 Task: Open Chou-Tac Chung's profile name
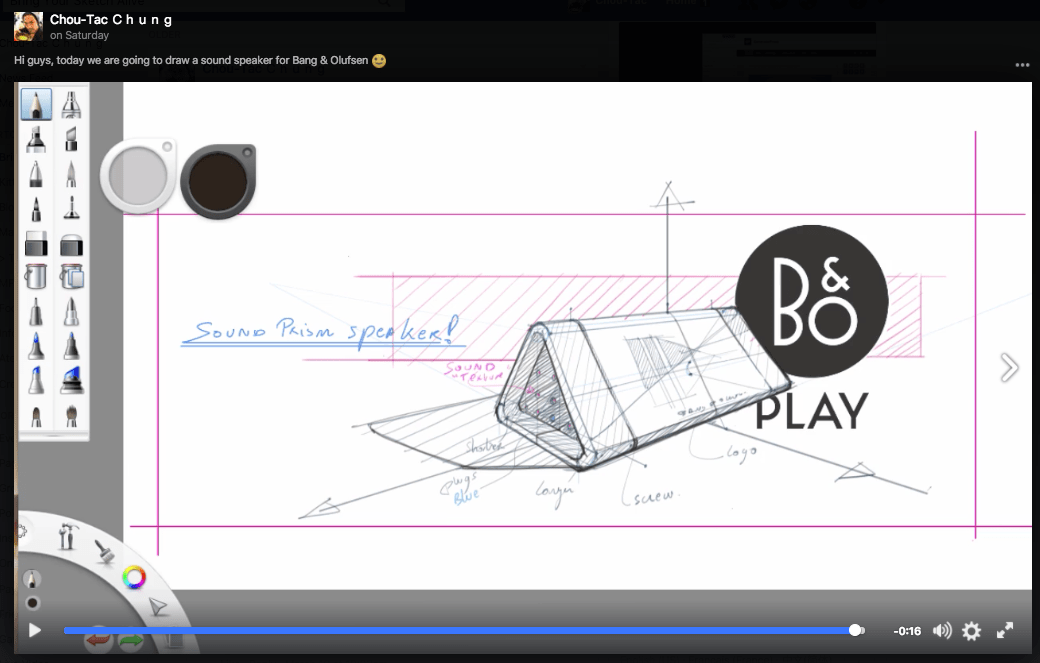pos(111,20)
